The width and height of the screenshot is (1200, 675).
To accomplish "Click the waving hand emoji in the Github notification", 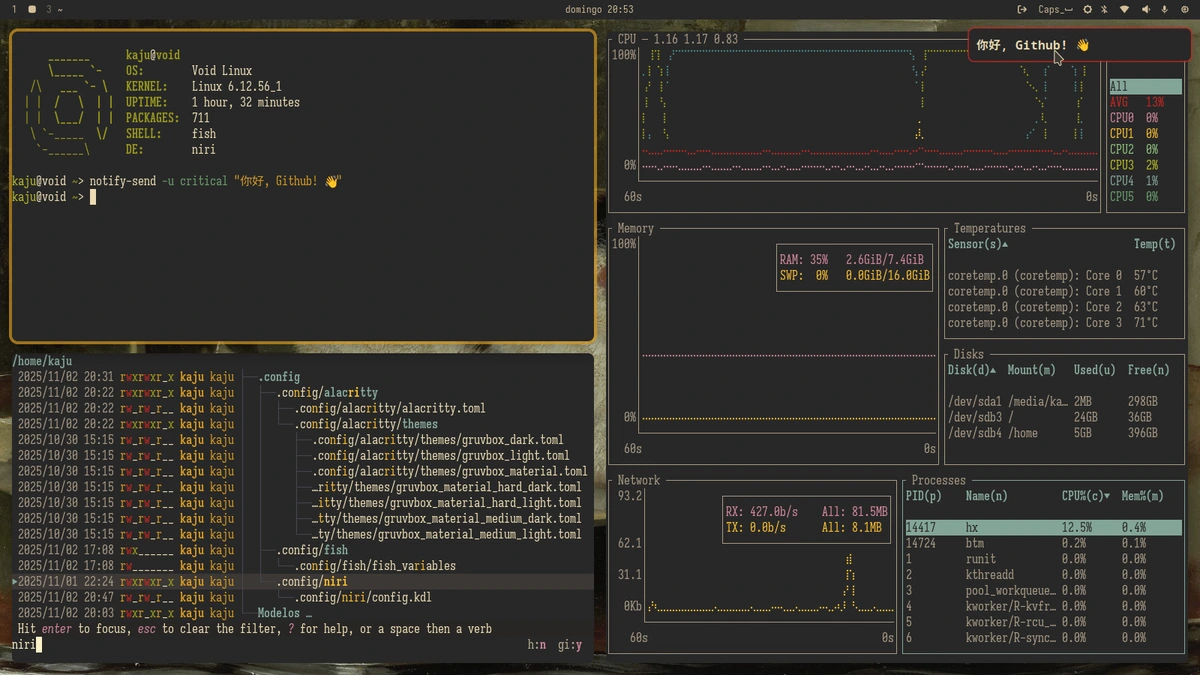I will pos(1081,44).
